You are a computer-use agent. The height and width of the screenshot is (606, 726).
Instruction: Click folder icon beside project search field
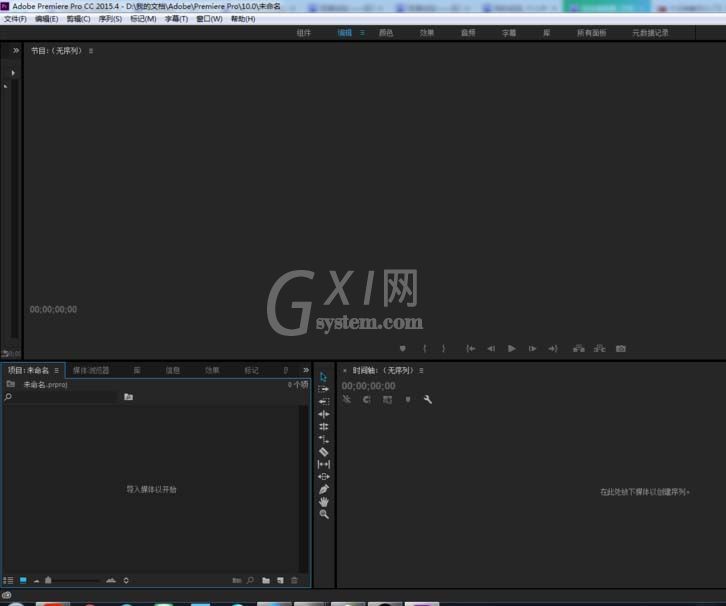(x=128, y=397)
